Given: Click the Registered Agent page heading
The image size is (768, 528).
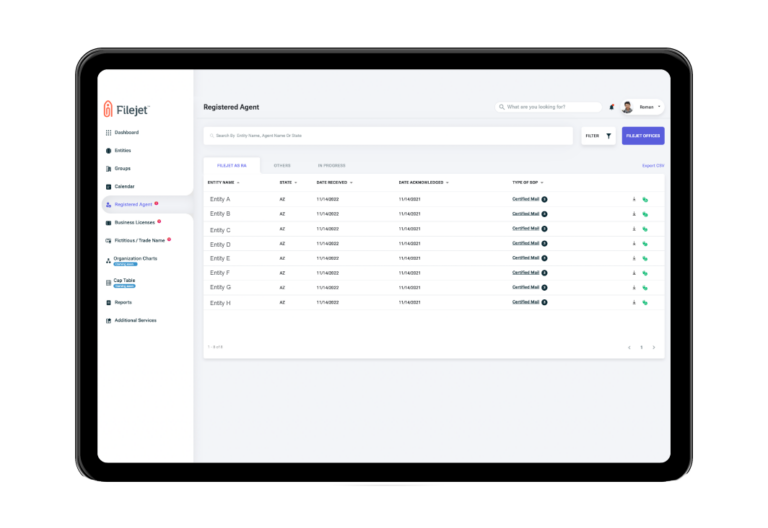Looking at the screenshot, I should point(231,107).
